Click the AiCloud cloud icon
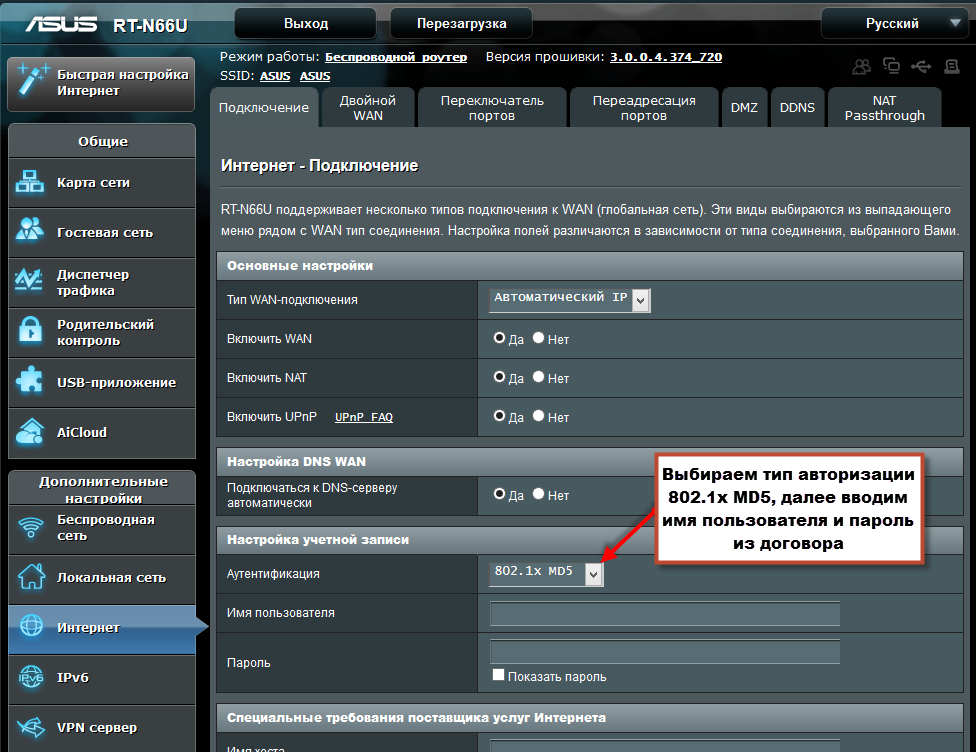 tap(30, 431)
